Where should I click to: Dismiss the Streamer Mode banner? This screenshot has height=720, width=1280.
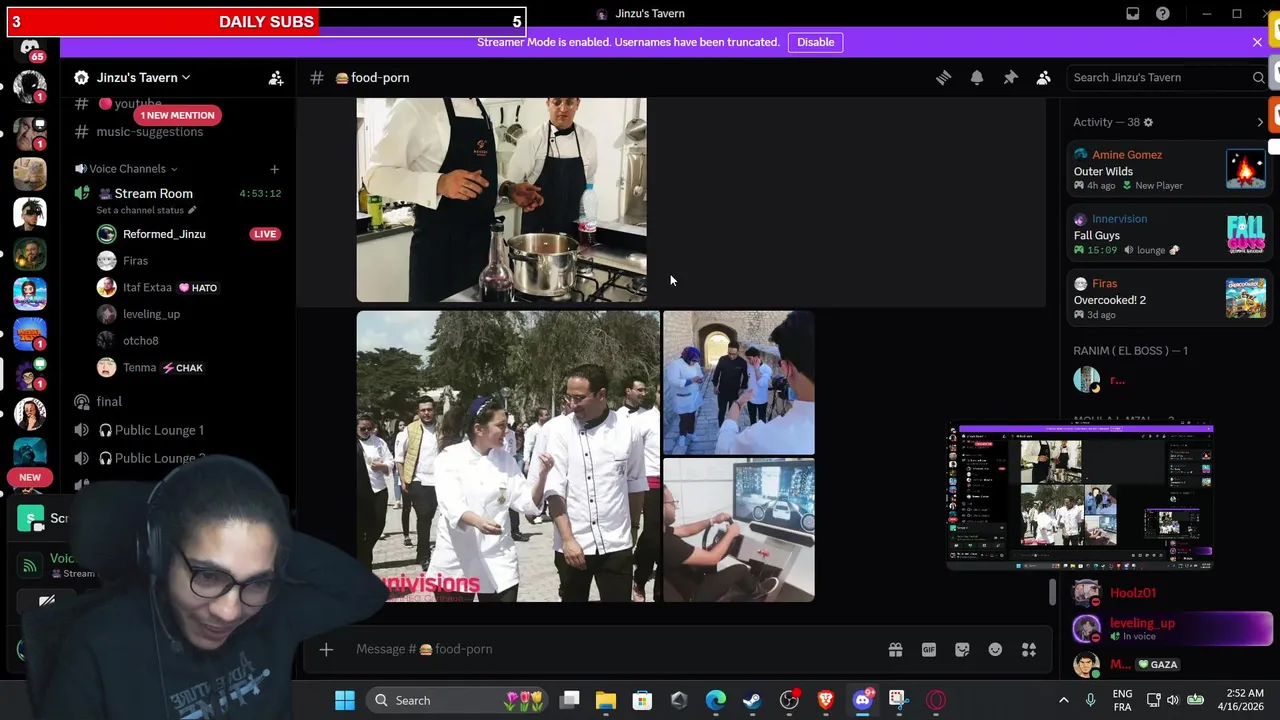pyautogui.click(x=1257, y=42)
